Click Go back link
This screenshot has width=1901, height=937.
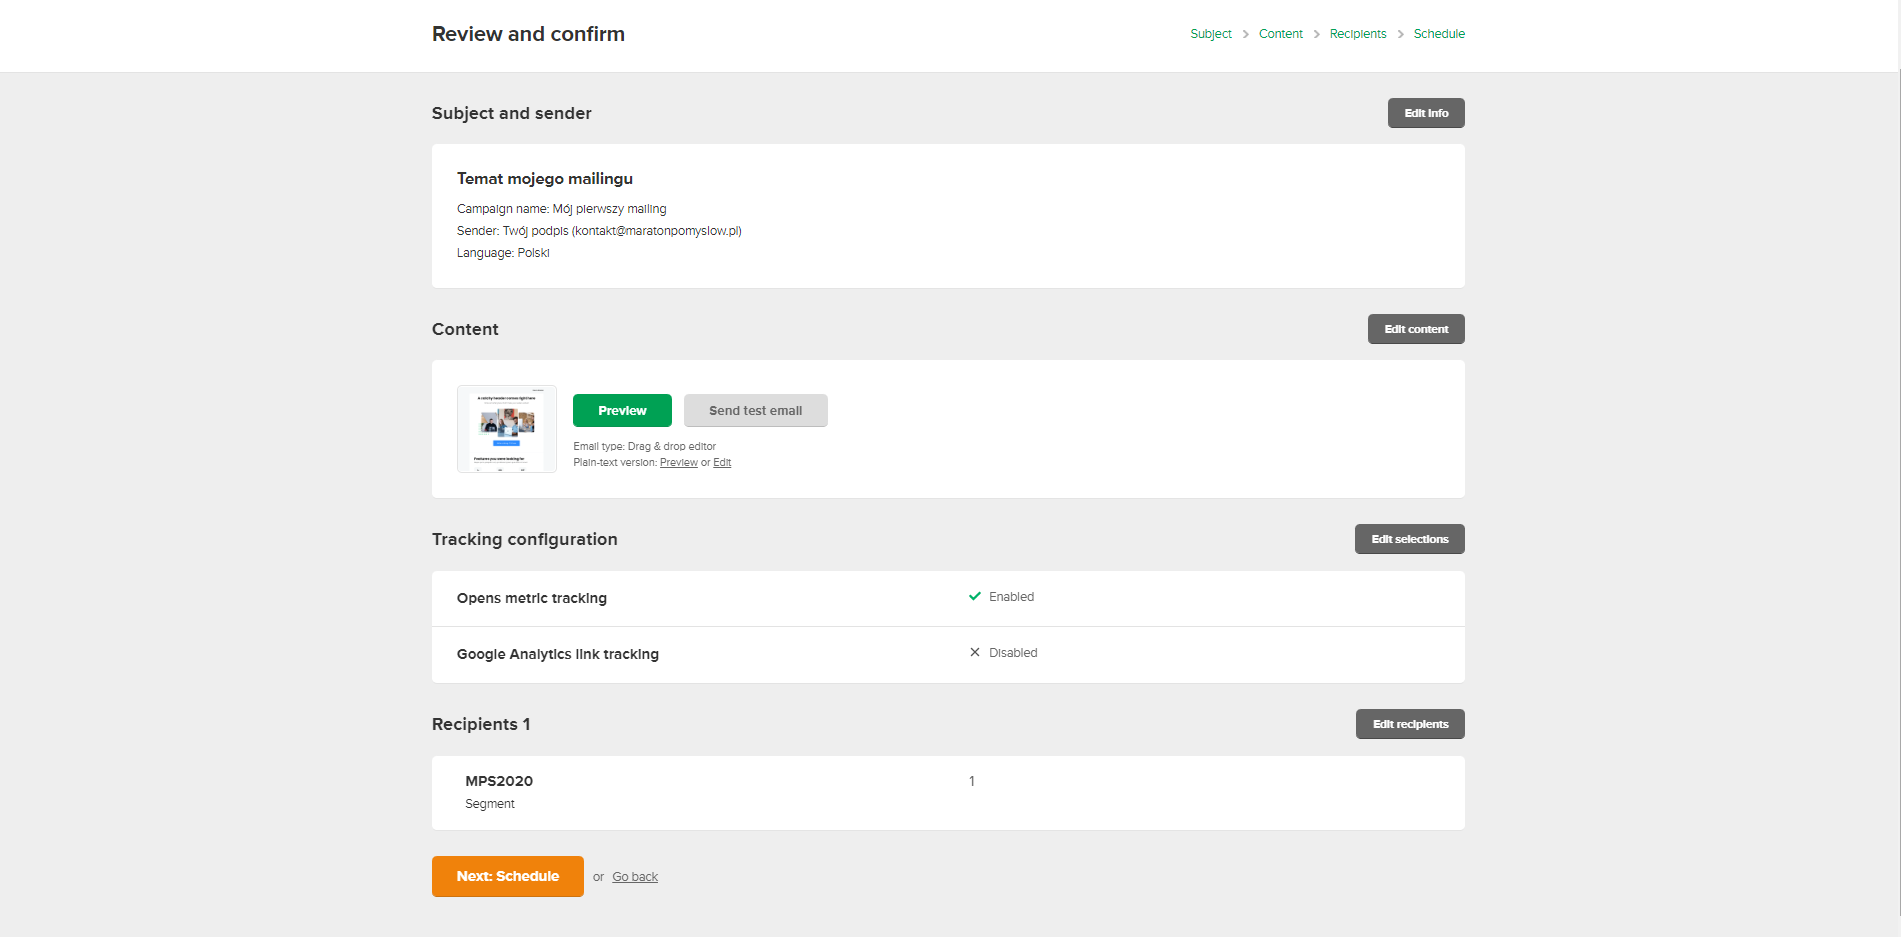click(634, 876)
